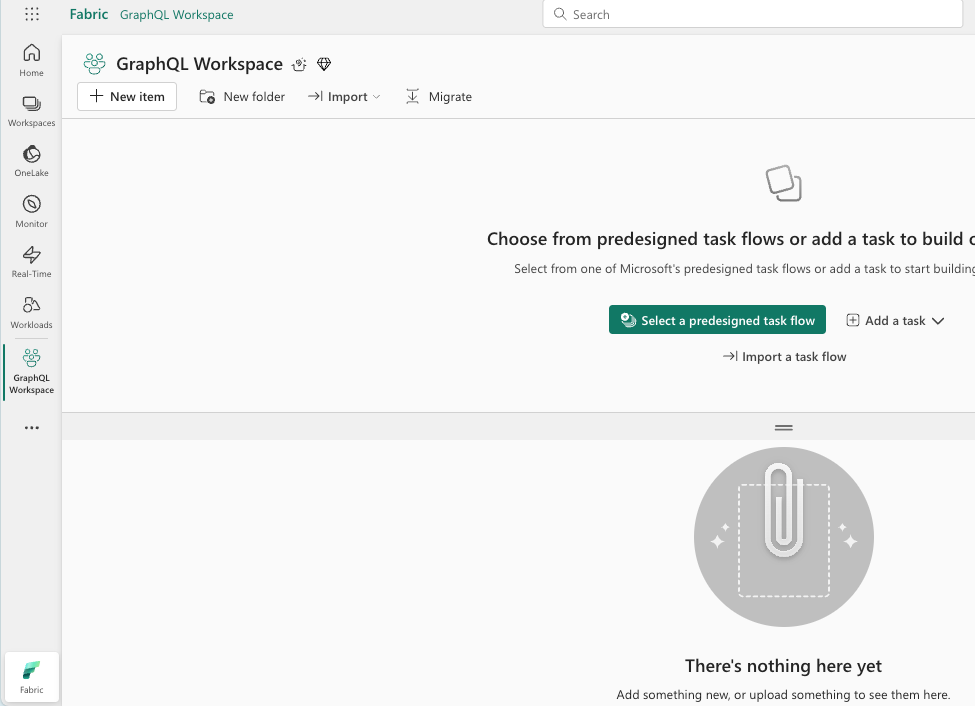Open the Workloads page

click(32, 313)
